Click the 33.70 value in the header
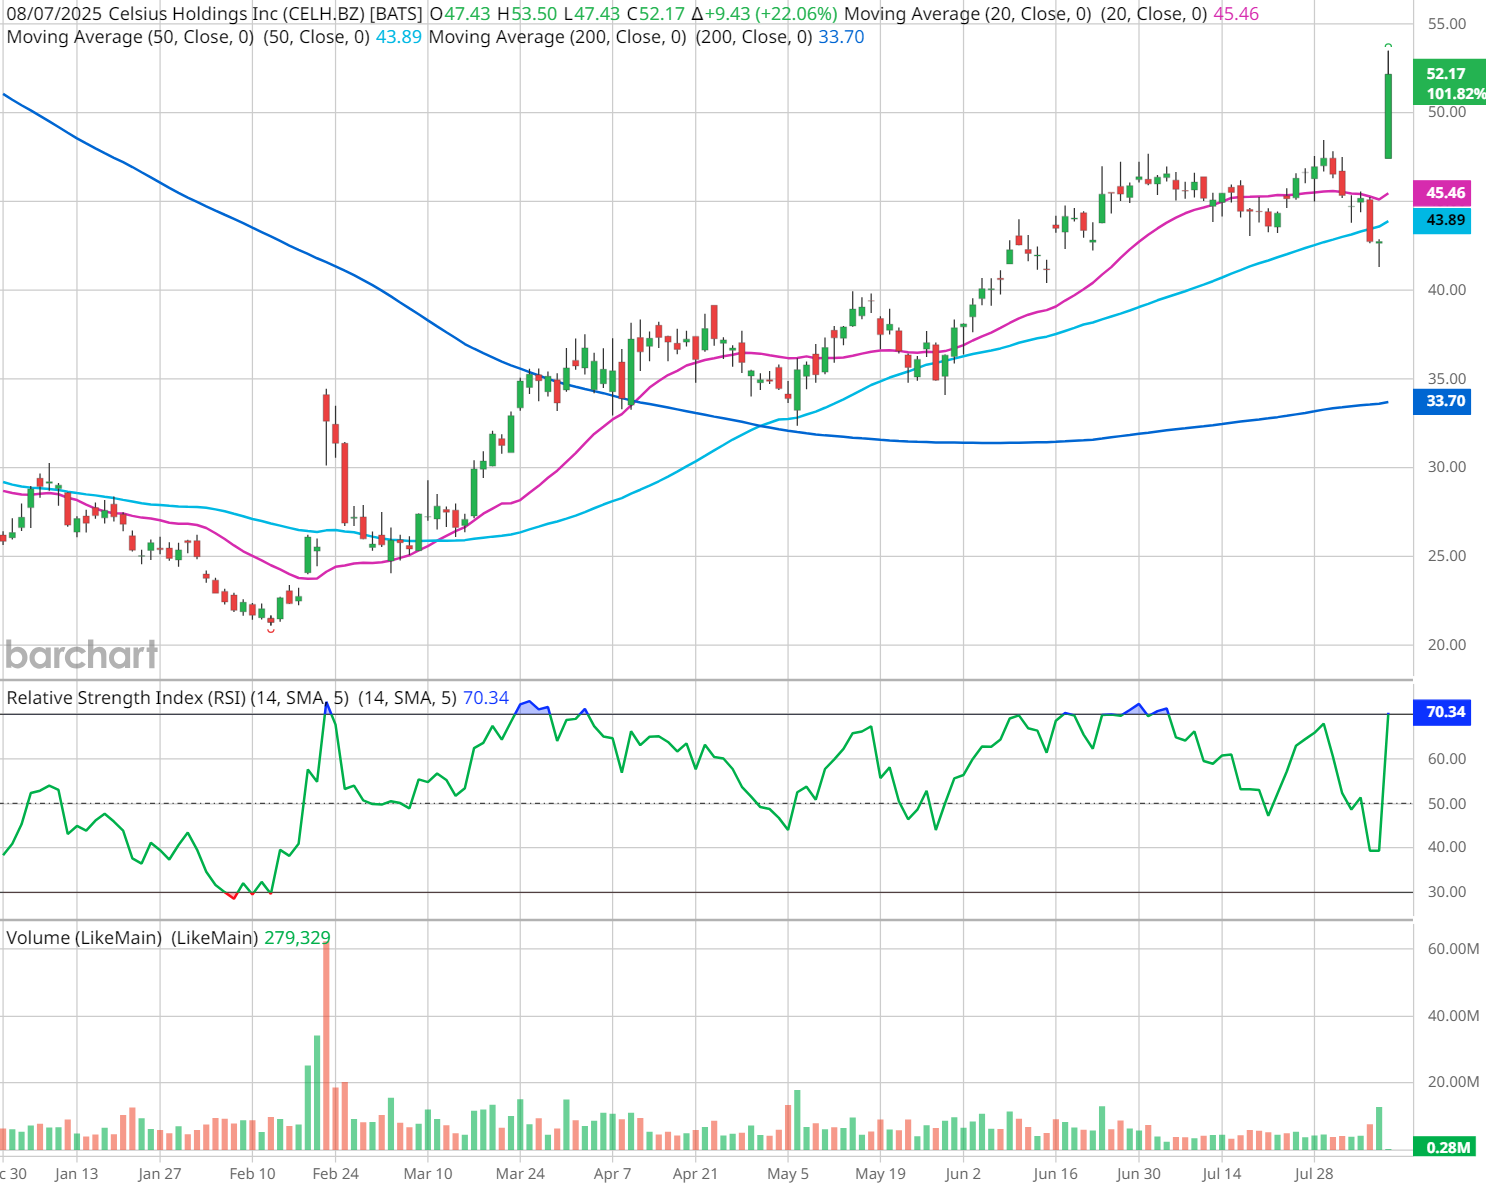Screen dimensions: 1486x1191 [841, 37]
